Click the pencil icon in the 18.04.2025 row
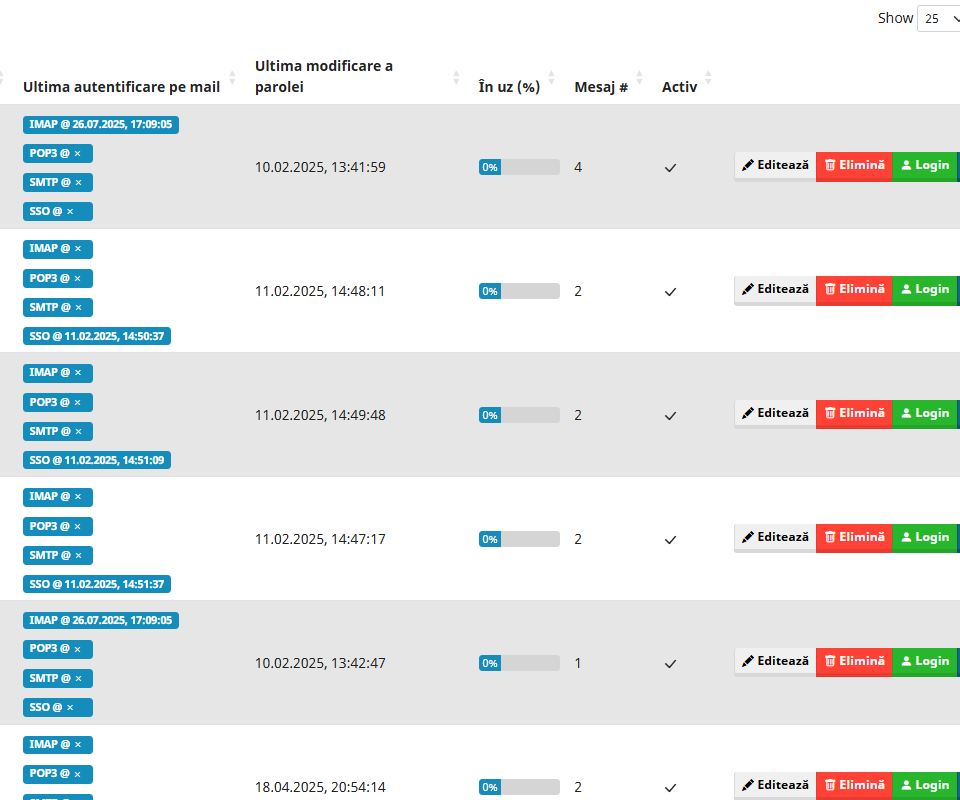Screen dimensions: 960x800 point(748,785)
